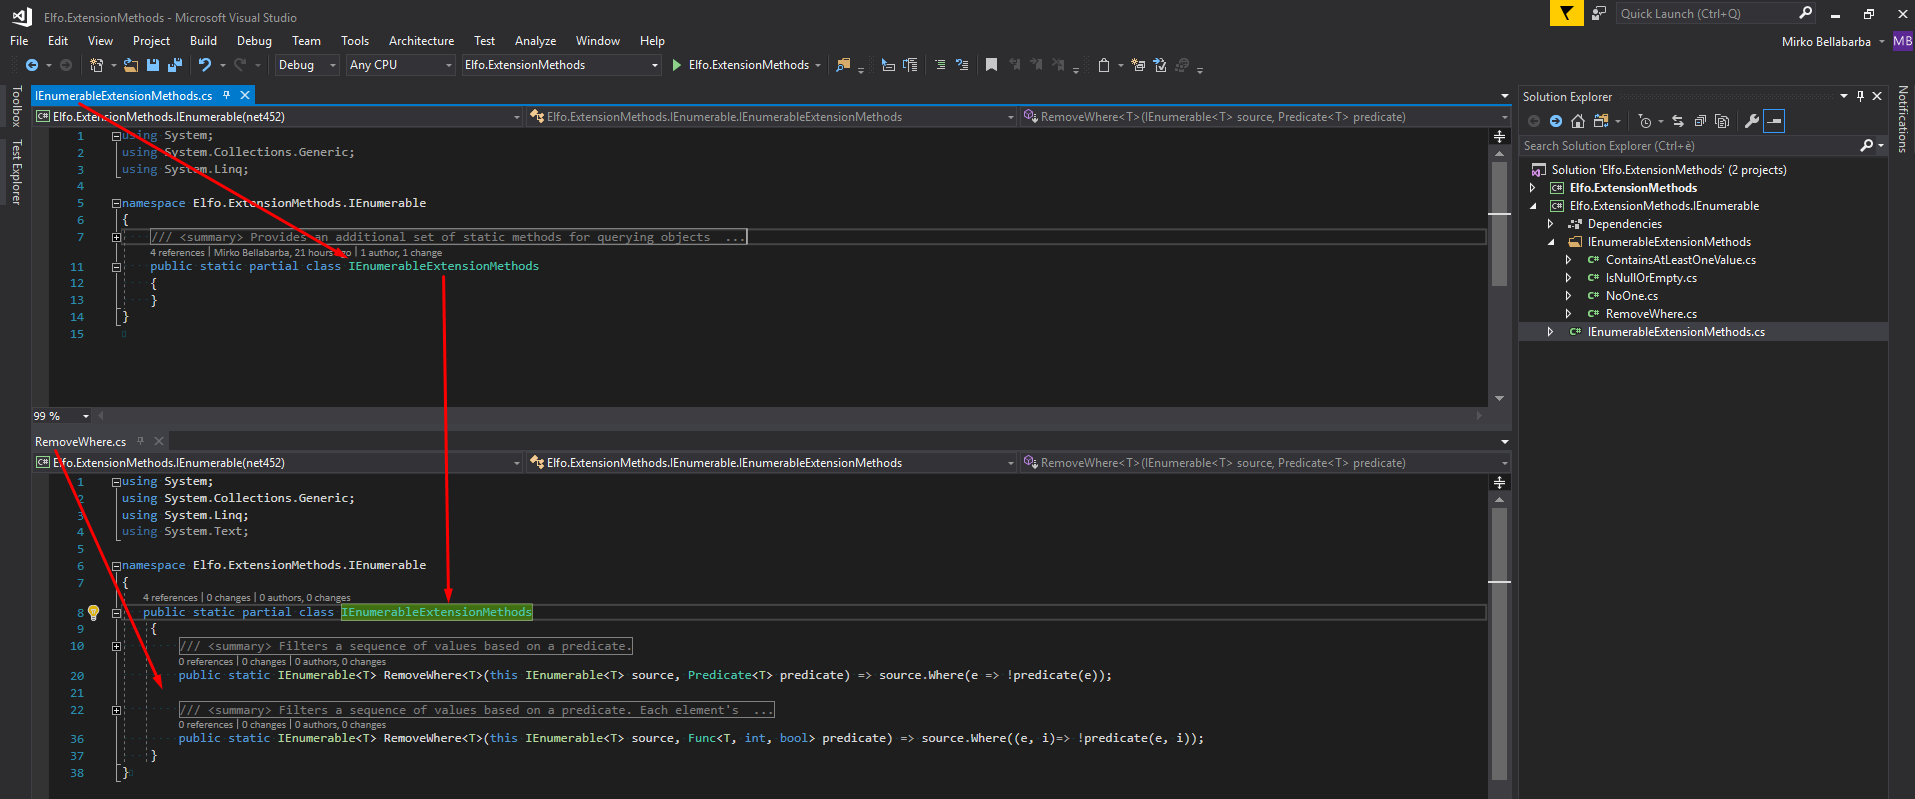Save the current file with the floppy icon
Viewport: 1915px width, 799px height.
(x=153, y=65)
